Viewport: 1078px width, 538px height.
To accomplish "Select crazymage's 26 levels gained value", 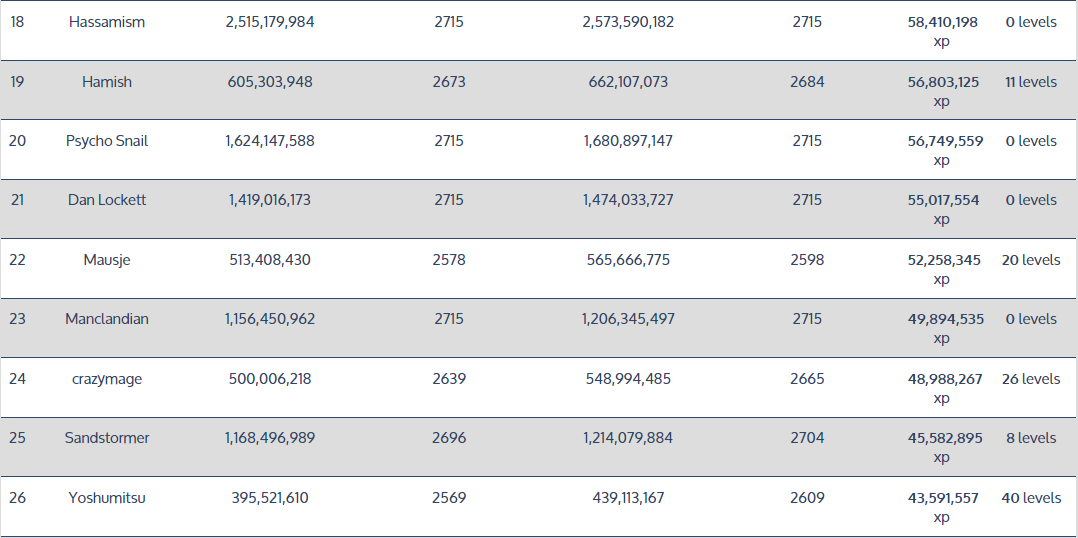I will pyautogui.click(x=1031, y=379).
